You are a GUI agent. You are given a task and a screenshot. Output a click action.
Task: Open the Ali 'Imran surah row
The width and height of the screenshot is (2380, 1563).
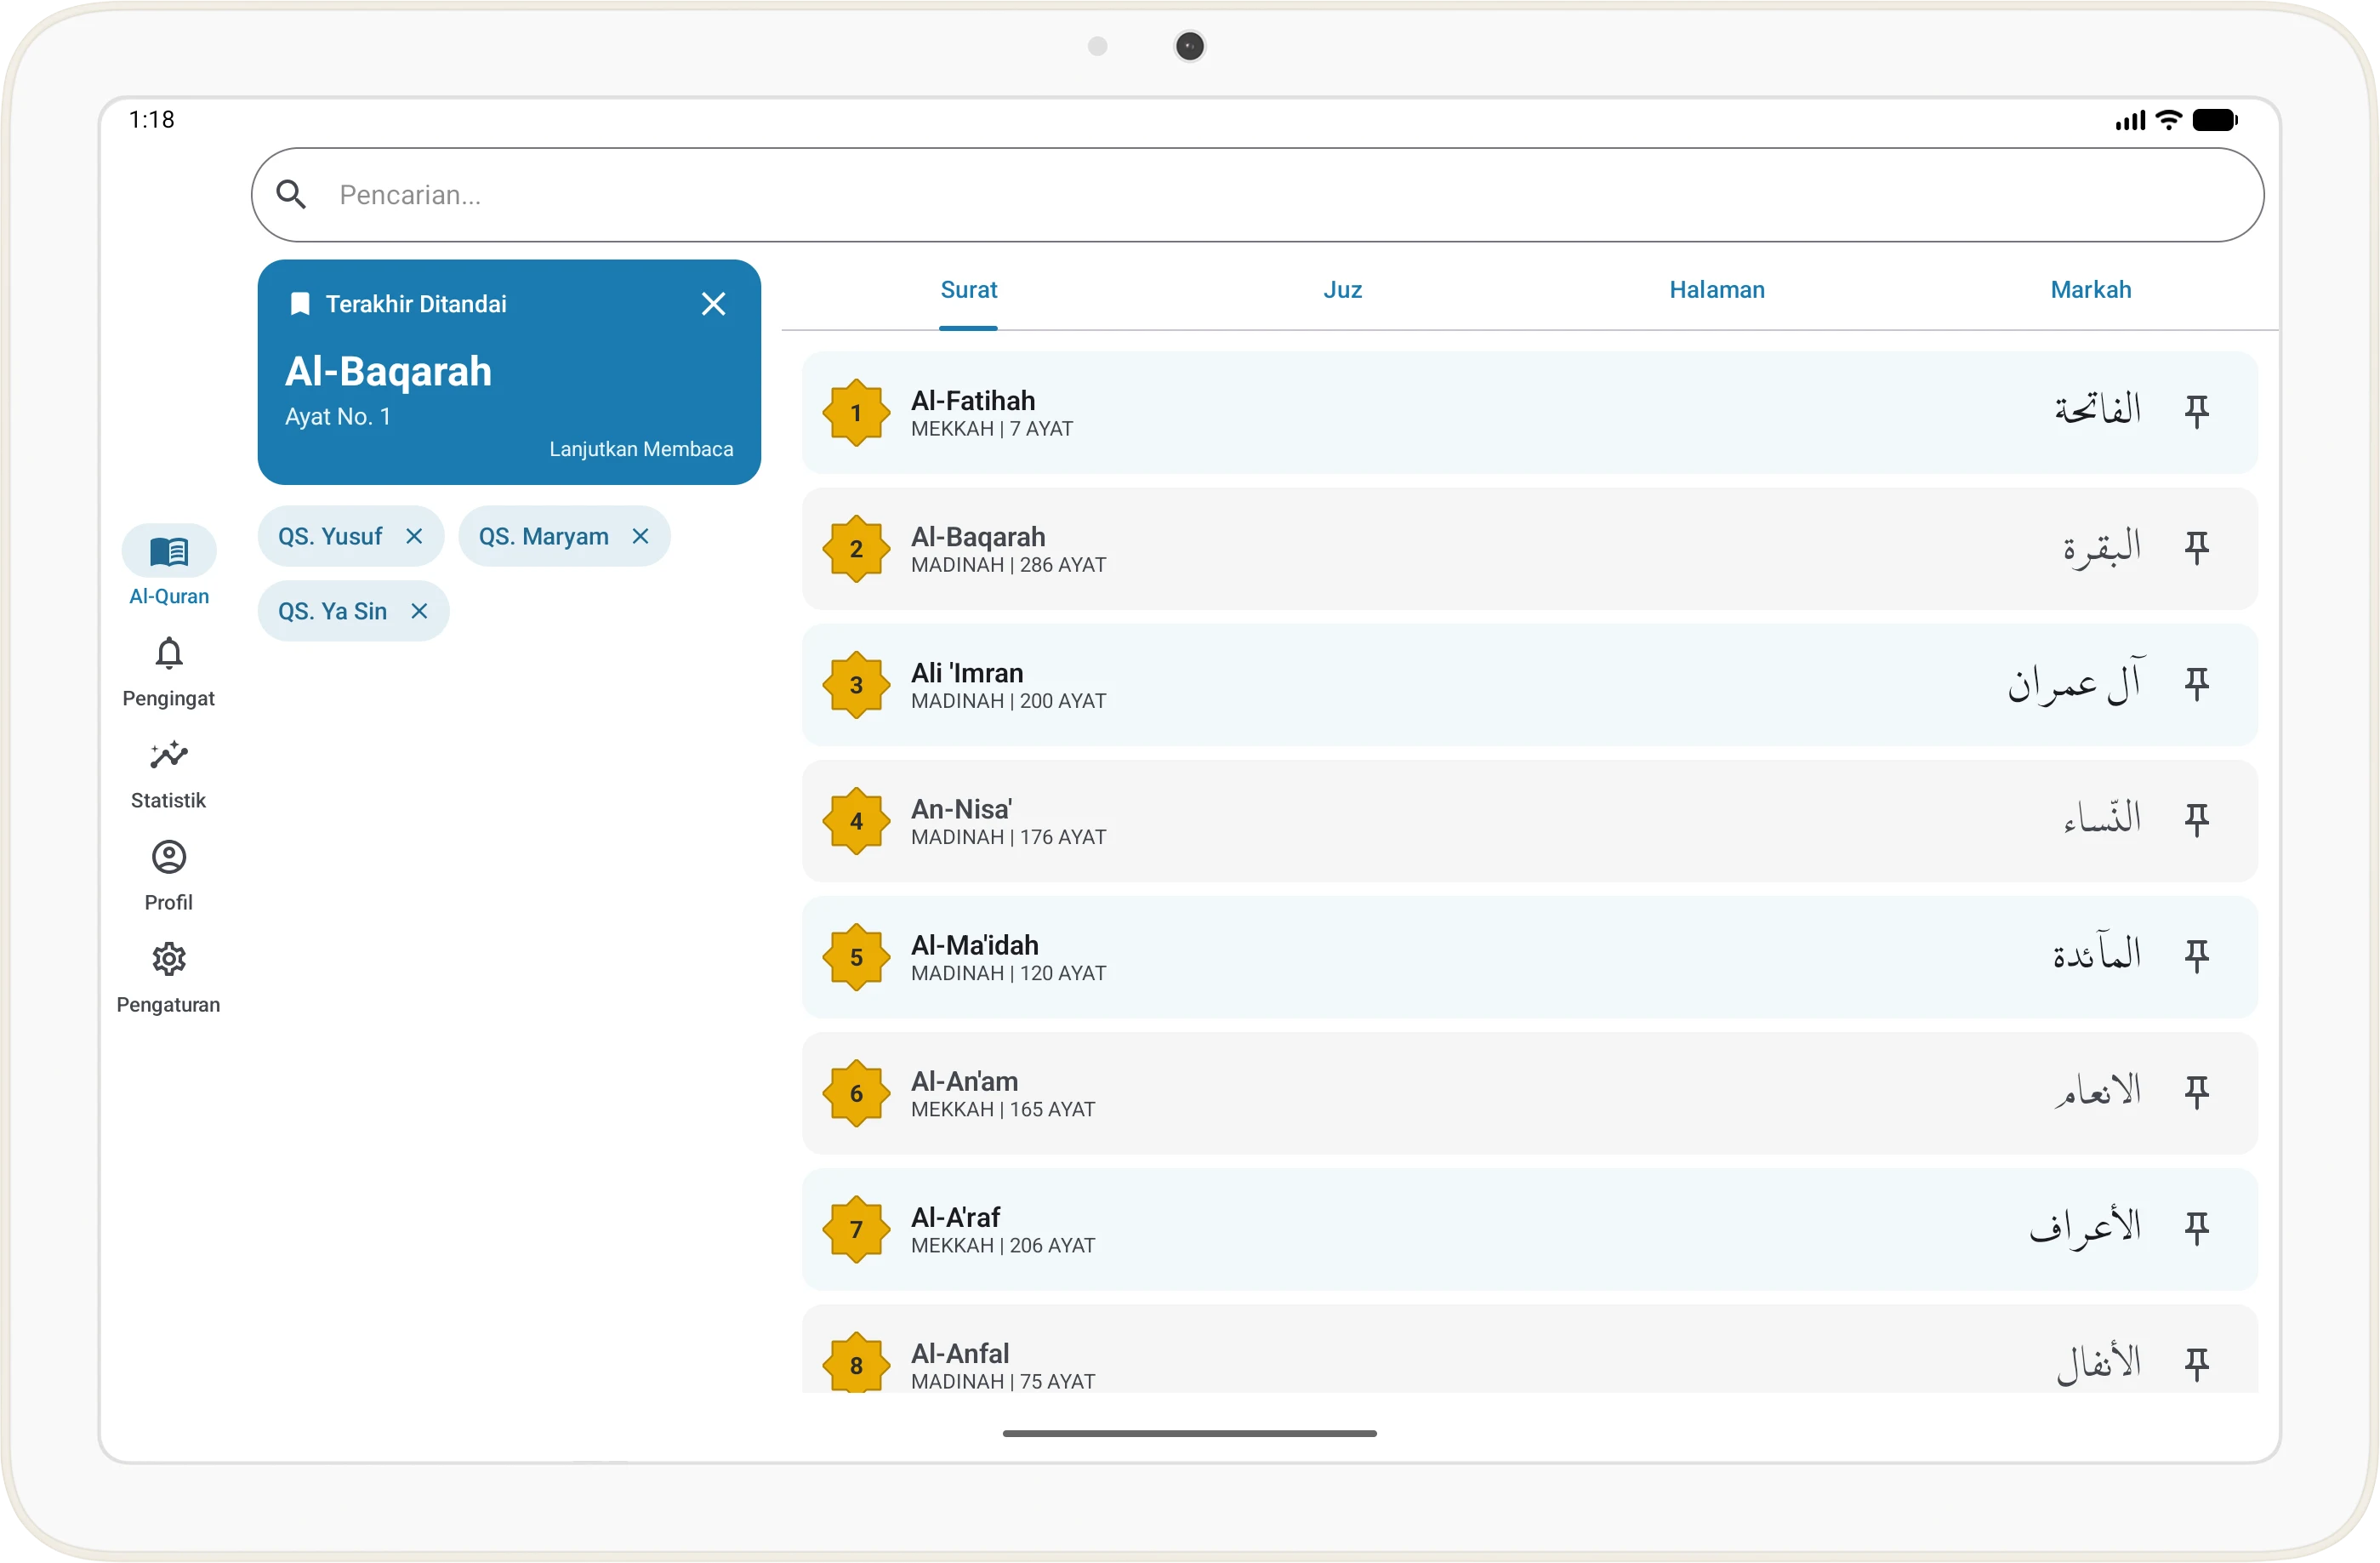1530,684
